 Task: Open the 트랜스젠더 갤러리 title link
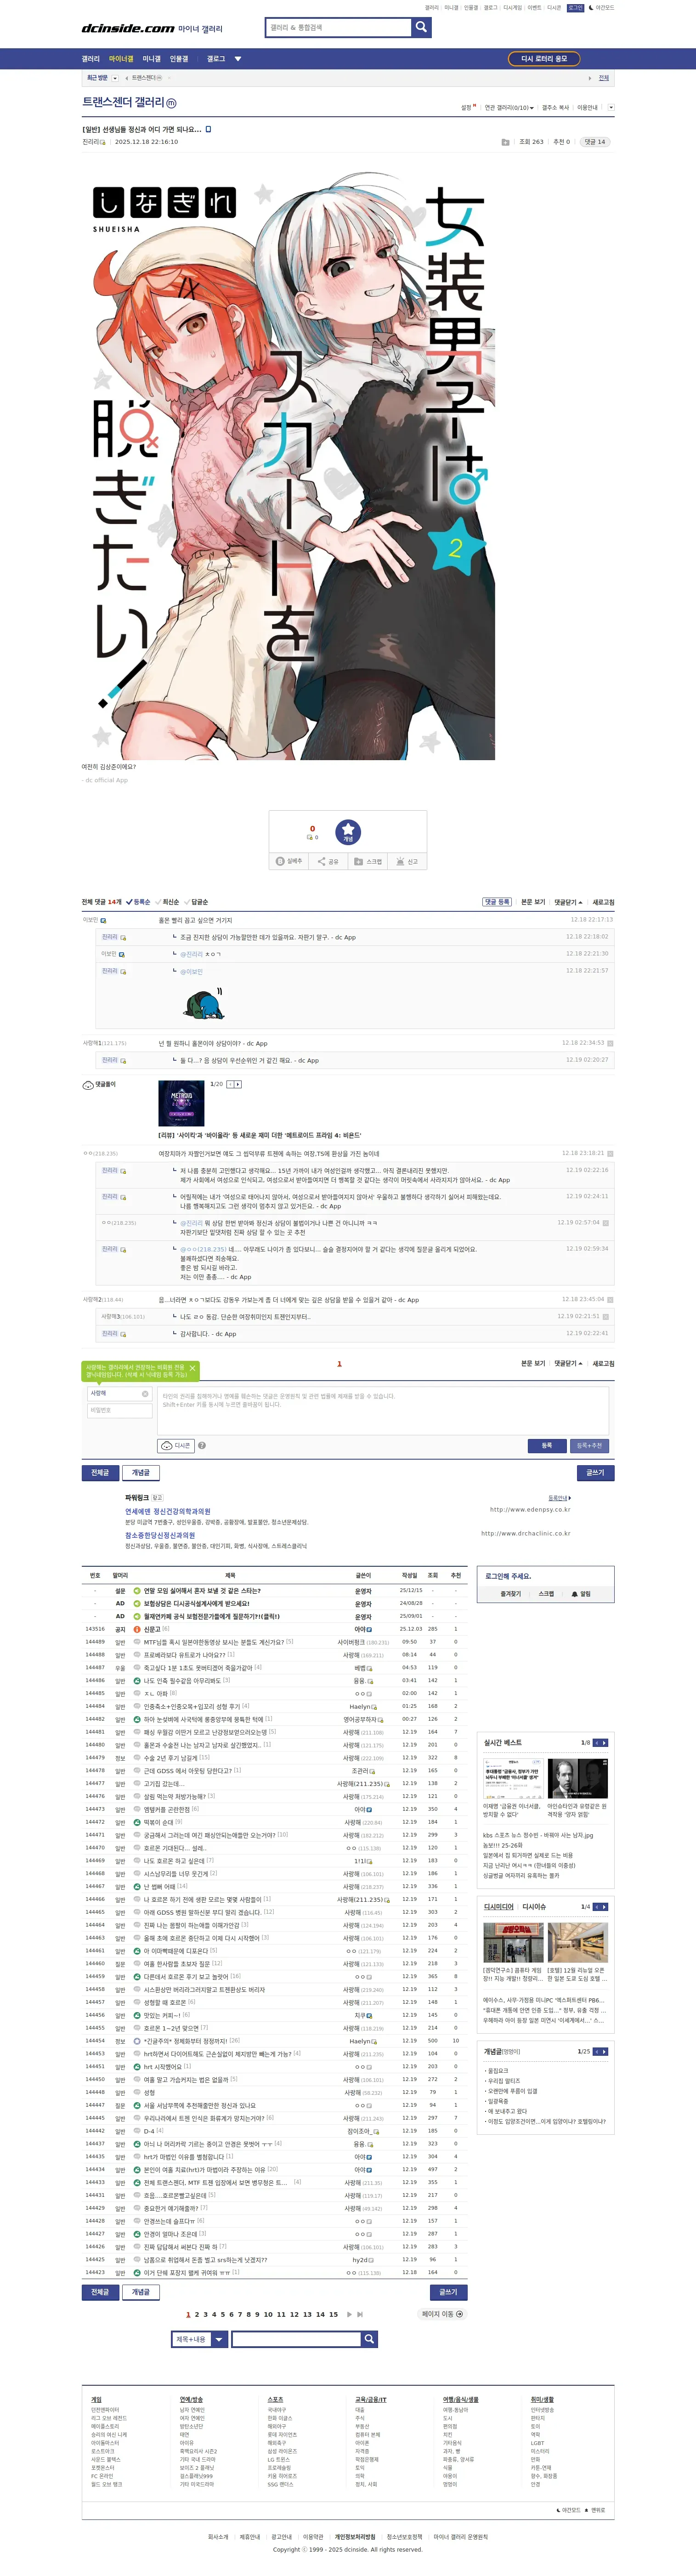click(123, 102)
